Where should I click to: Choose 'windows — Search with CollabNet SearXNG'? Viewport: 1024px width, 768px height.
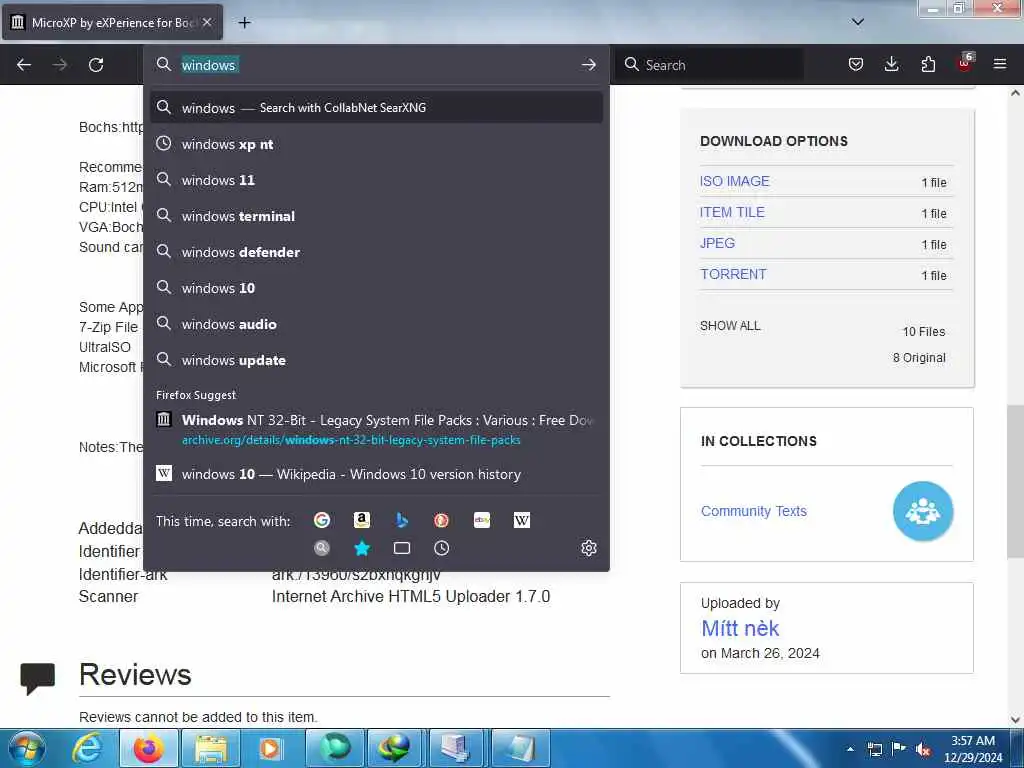tap(376, 108)
